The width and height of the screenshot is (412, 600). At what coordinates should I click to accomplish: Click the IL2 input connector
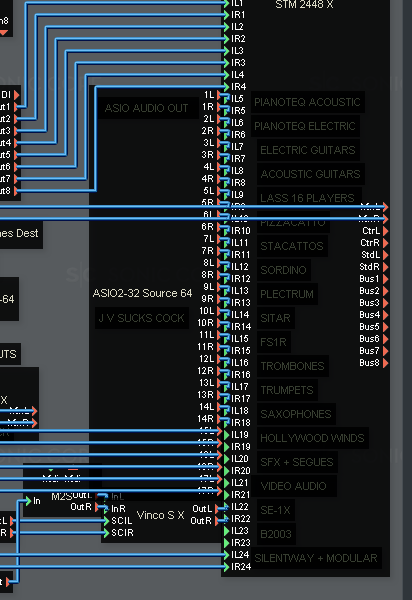coord(226,27)
